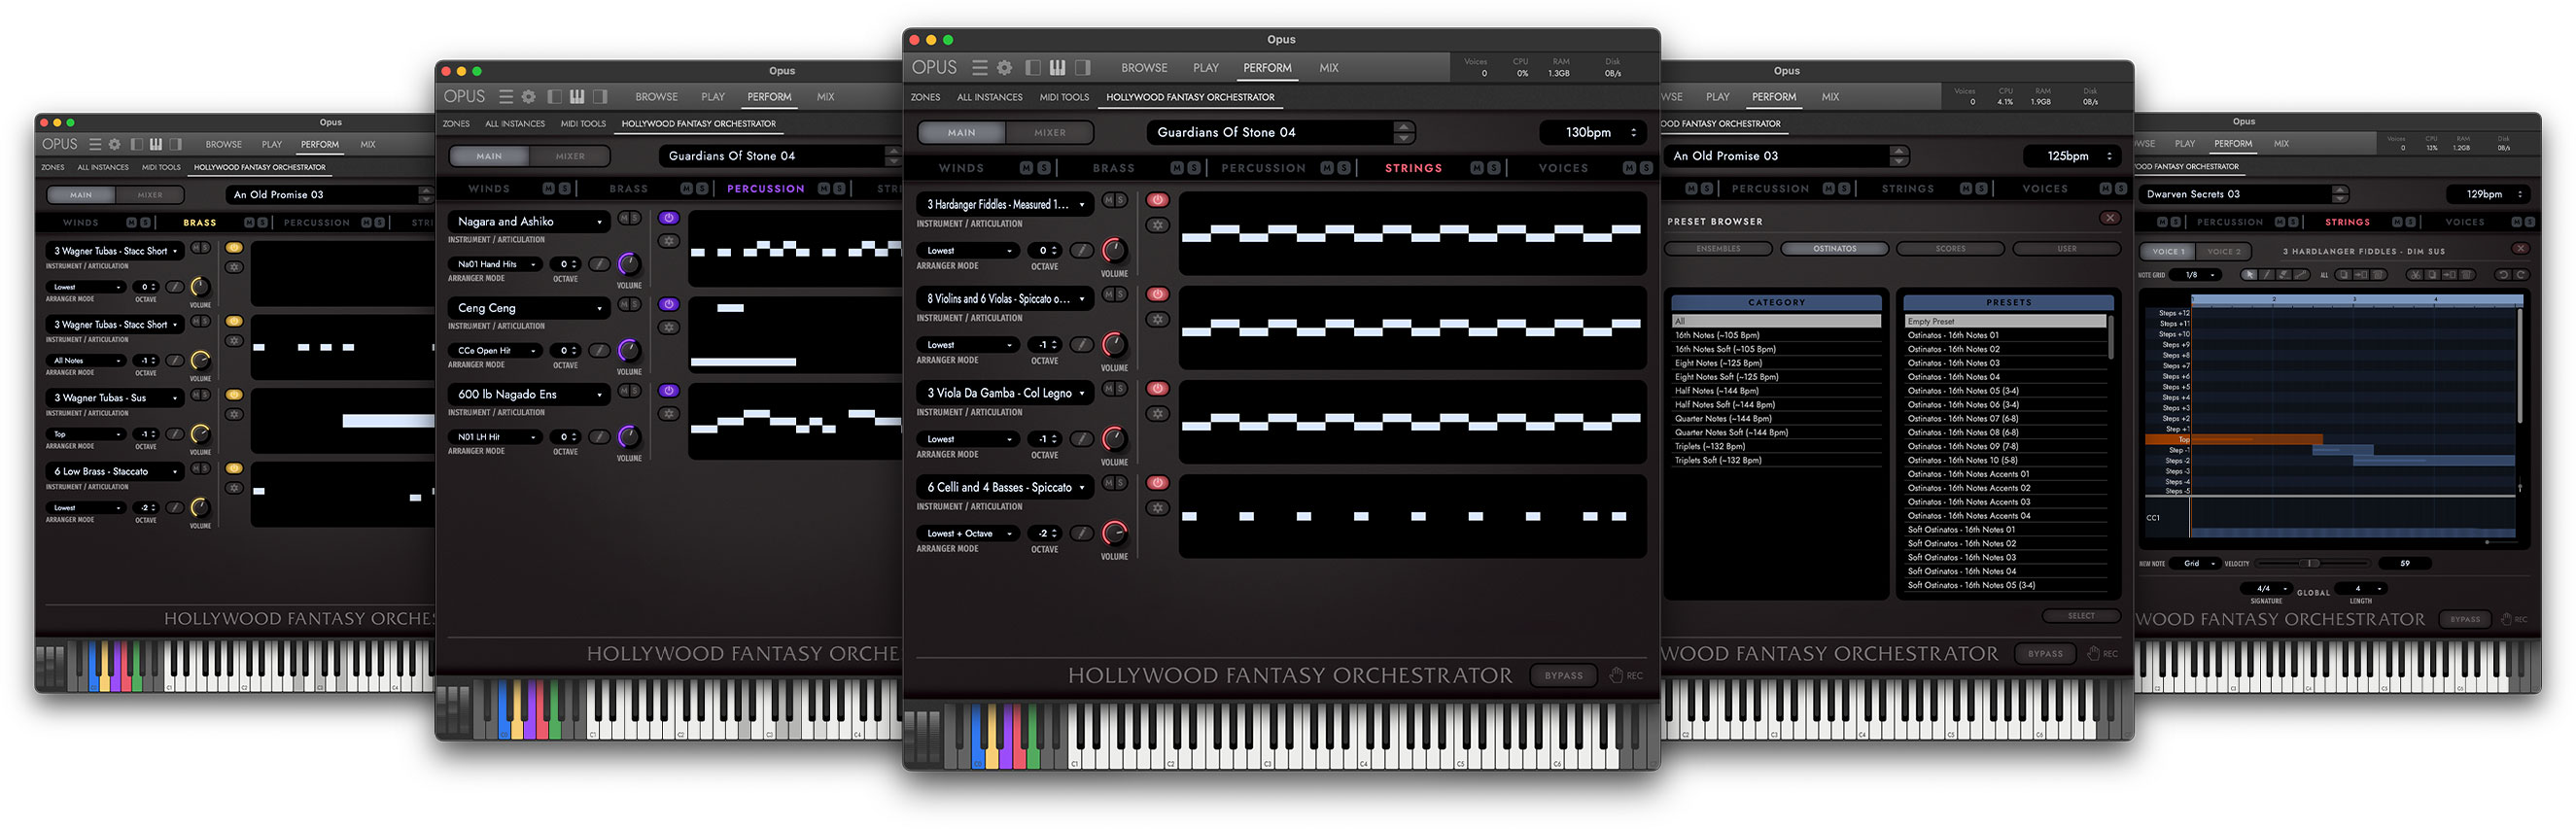Screen dimensions: 2576x829
Task: Switch to MIXER view in center window
Action: 1049,133
